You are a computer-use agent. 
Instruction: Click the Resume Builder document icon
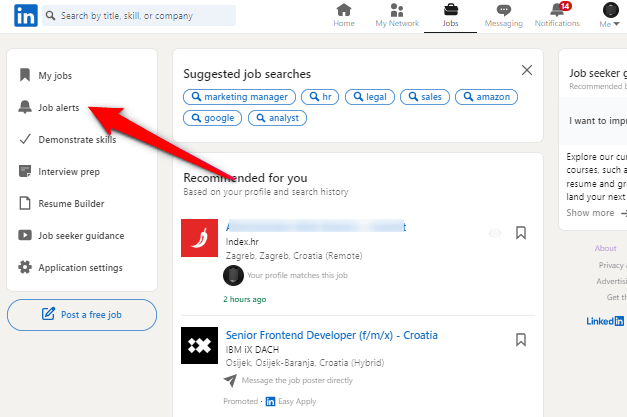coord(25,203)
